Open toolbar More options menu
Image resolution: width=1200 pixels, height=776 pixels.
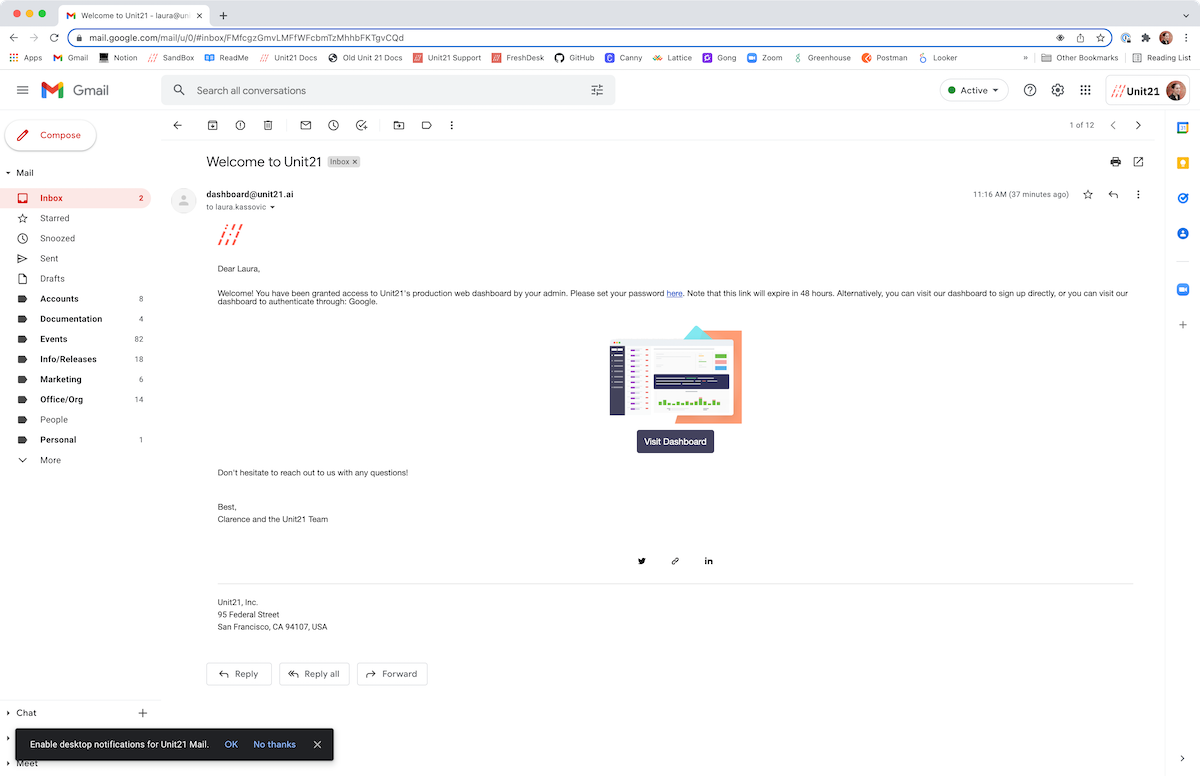pos(452,125)
